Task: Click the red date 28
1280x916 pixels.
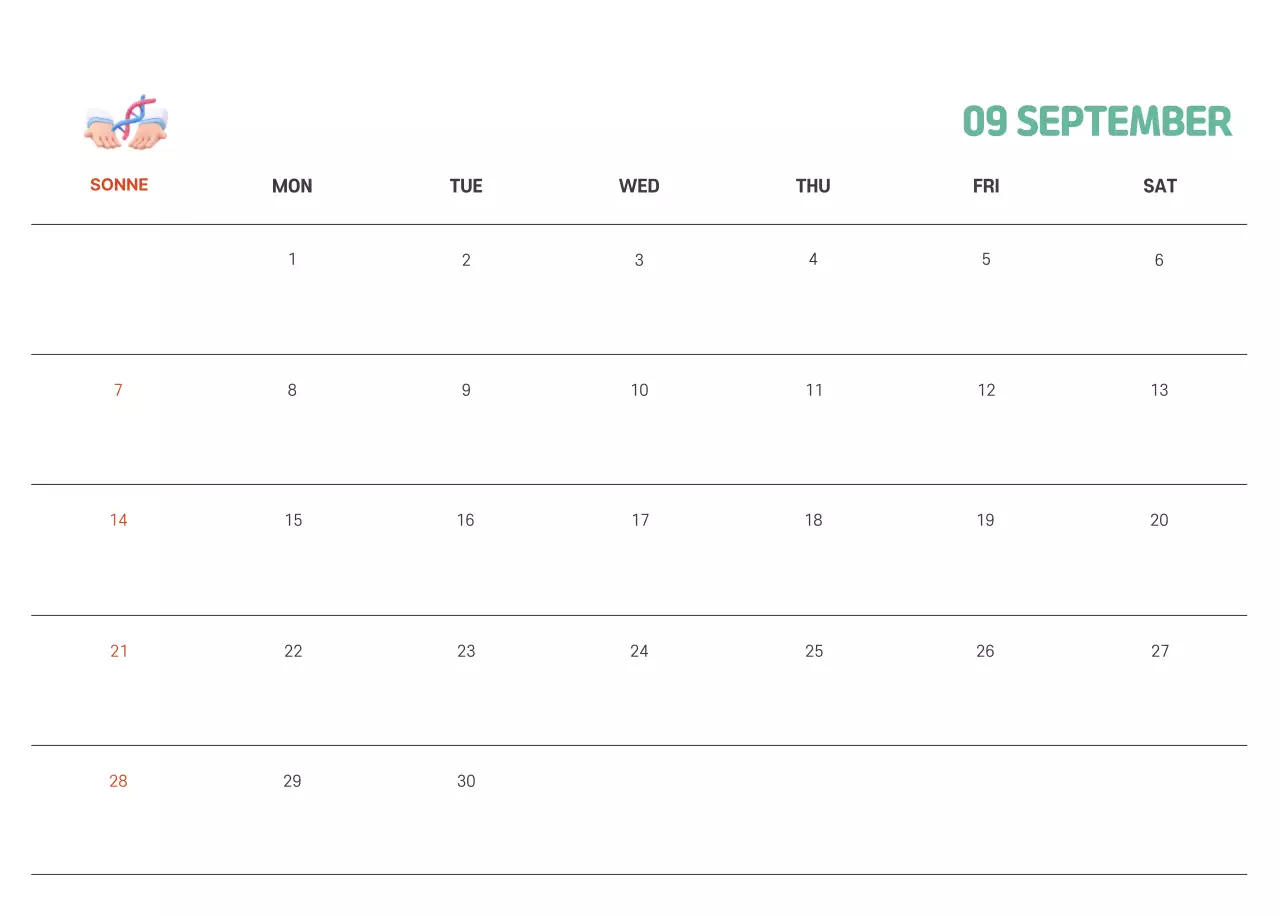Action: (x=118, y=781)
